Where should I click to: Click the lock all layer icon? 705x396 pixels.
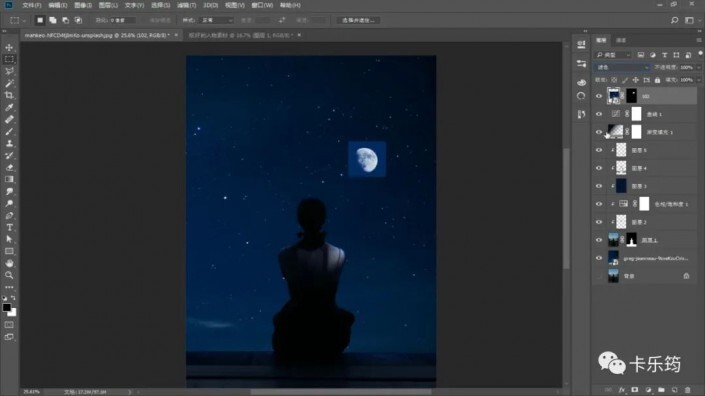coord(657,80)
